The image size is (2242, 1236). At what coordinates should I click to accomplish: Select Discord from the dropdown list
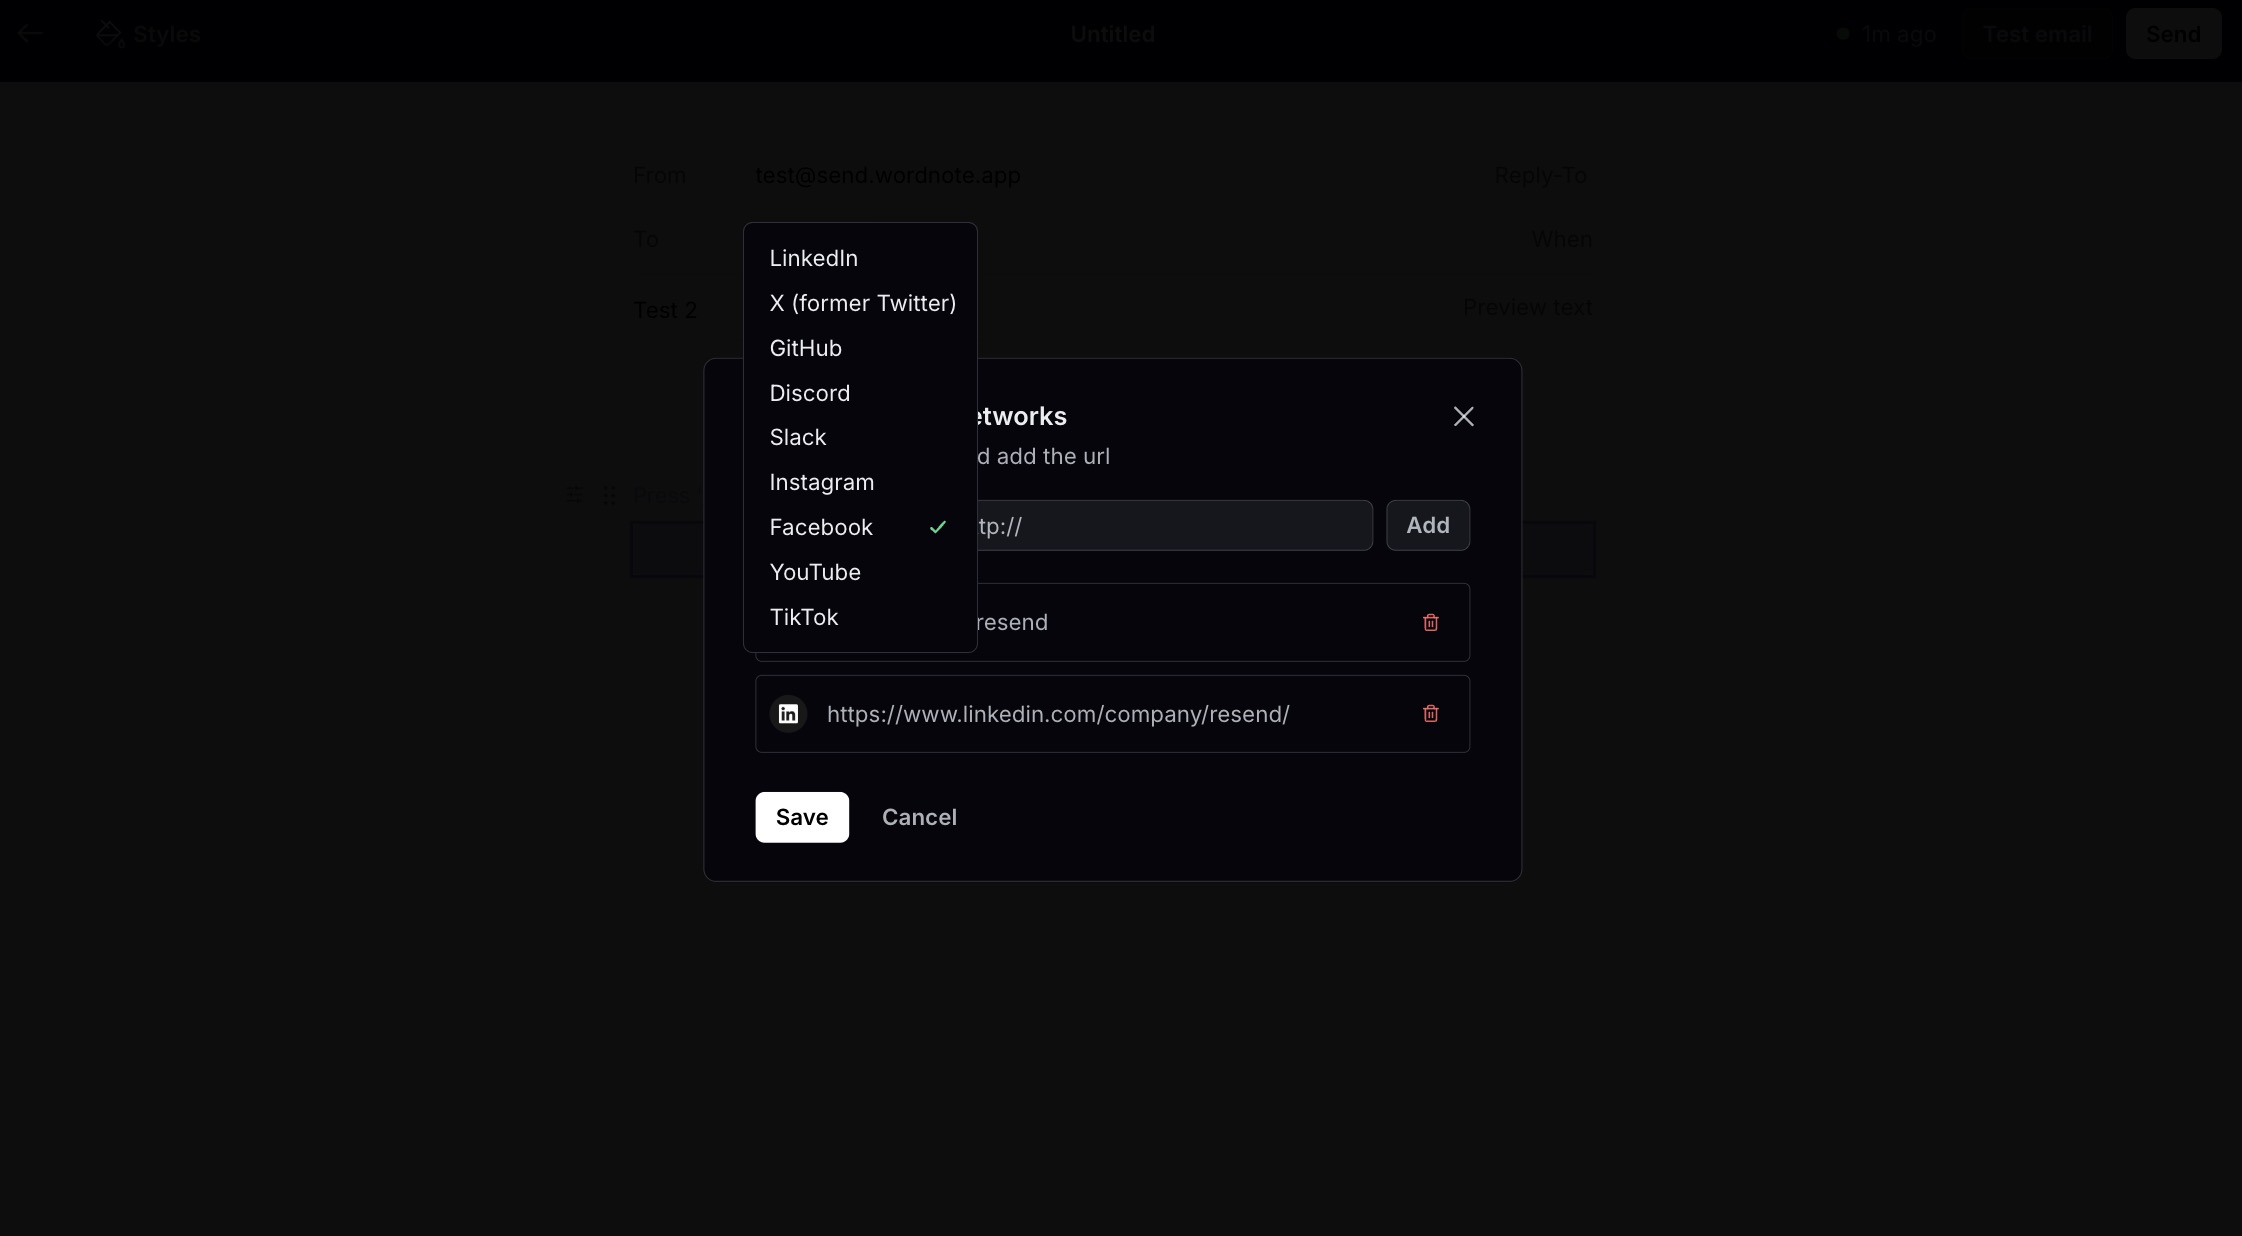point(809,393)
